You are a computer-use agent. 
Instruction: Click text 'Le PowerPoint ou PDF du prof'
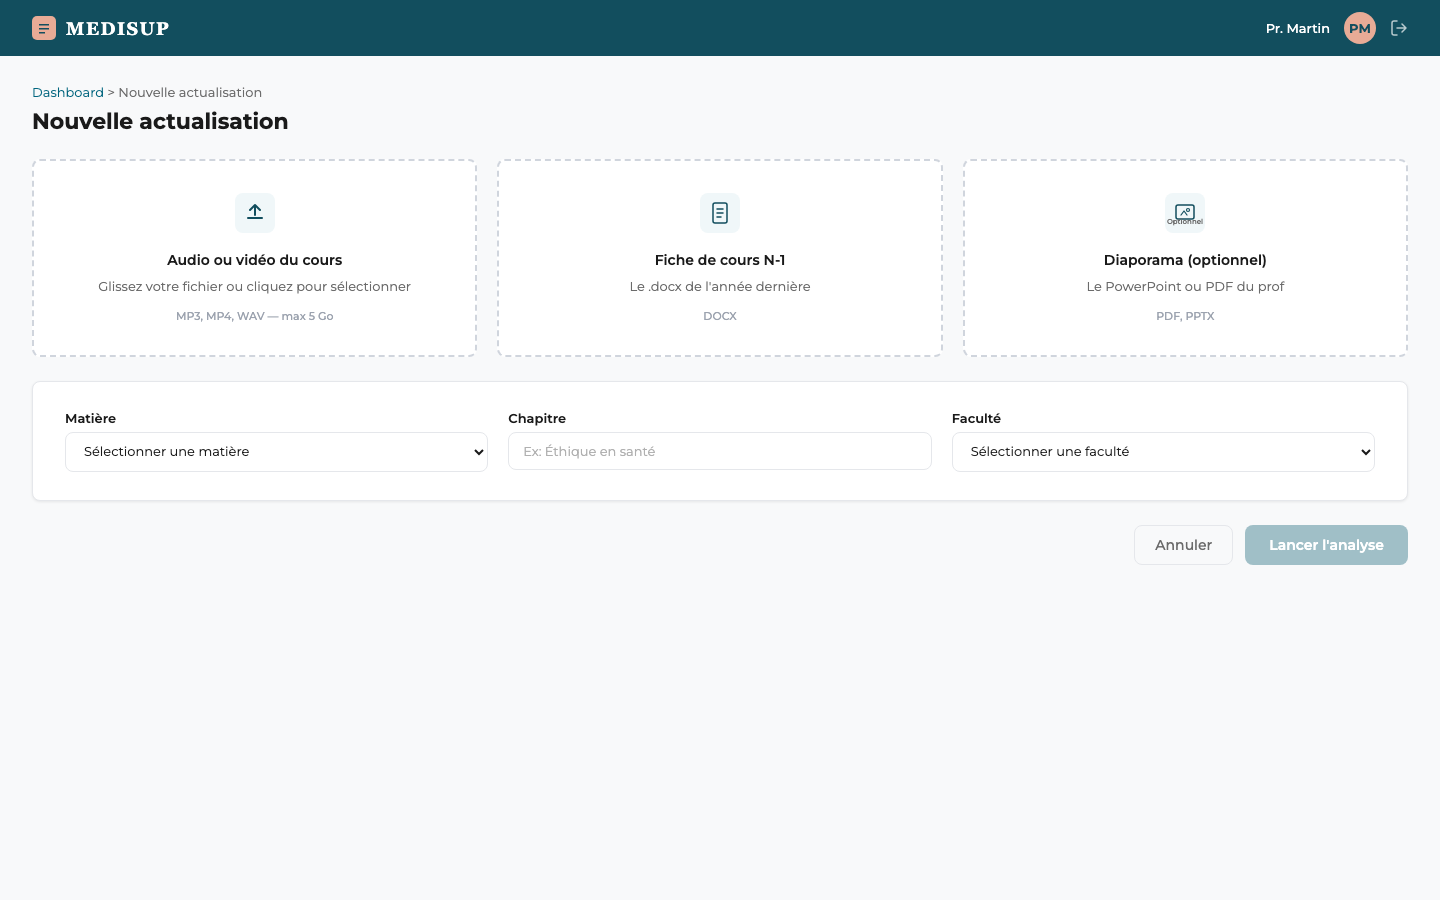[x=1185, y=286]
